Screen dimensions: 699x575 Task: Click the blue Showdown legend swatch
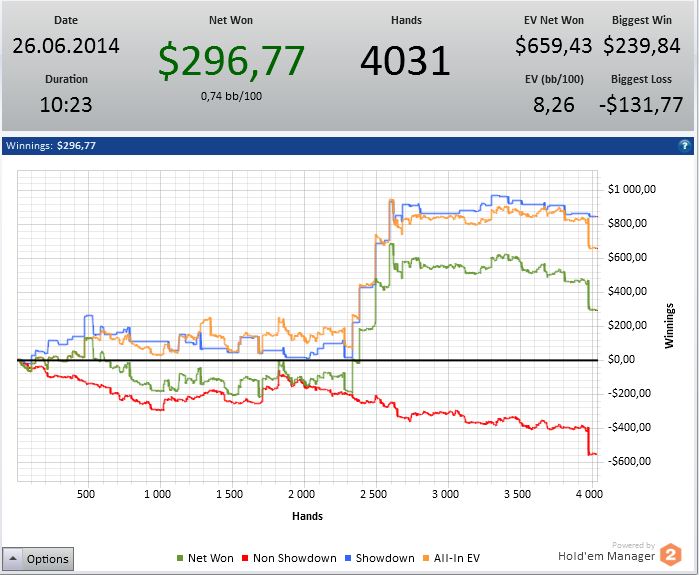point(348,558)
